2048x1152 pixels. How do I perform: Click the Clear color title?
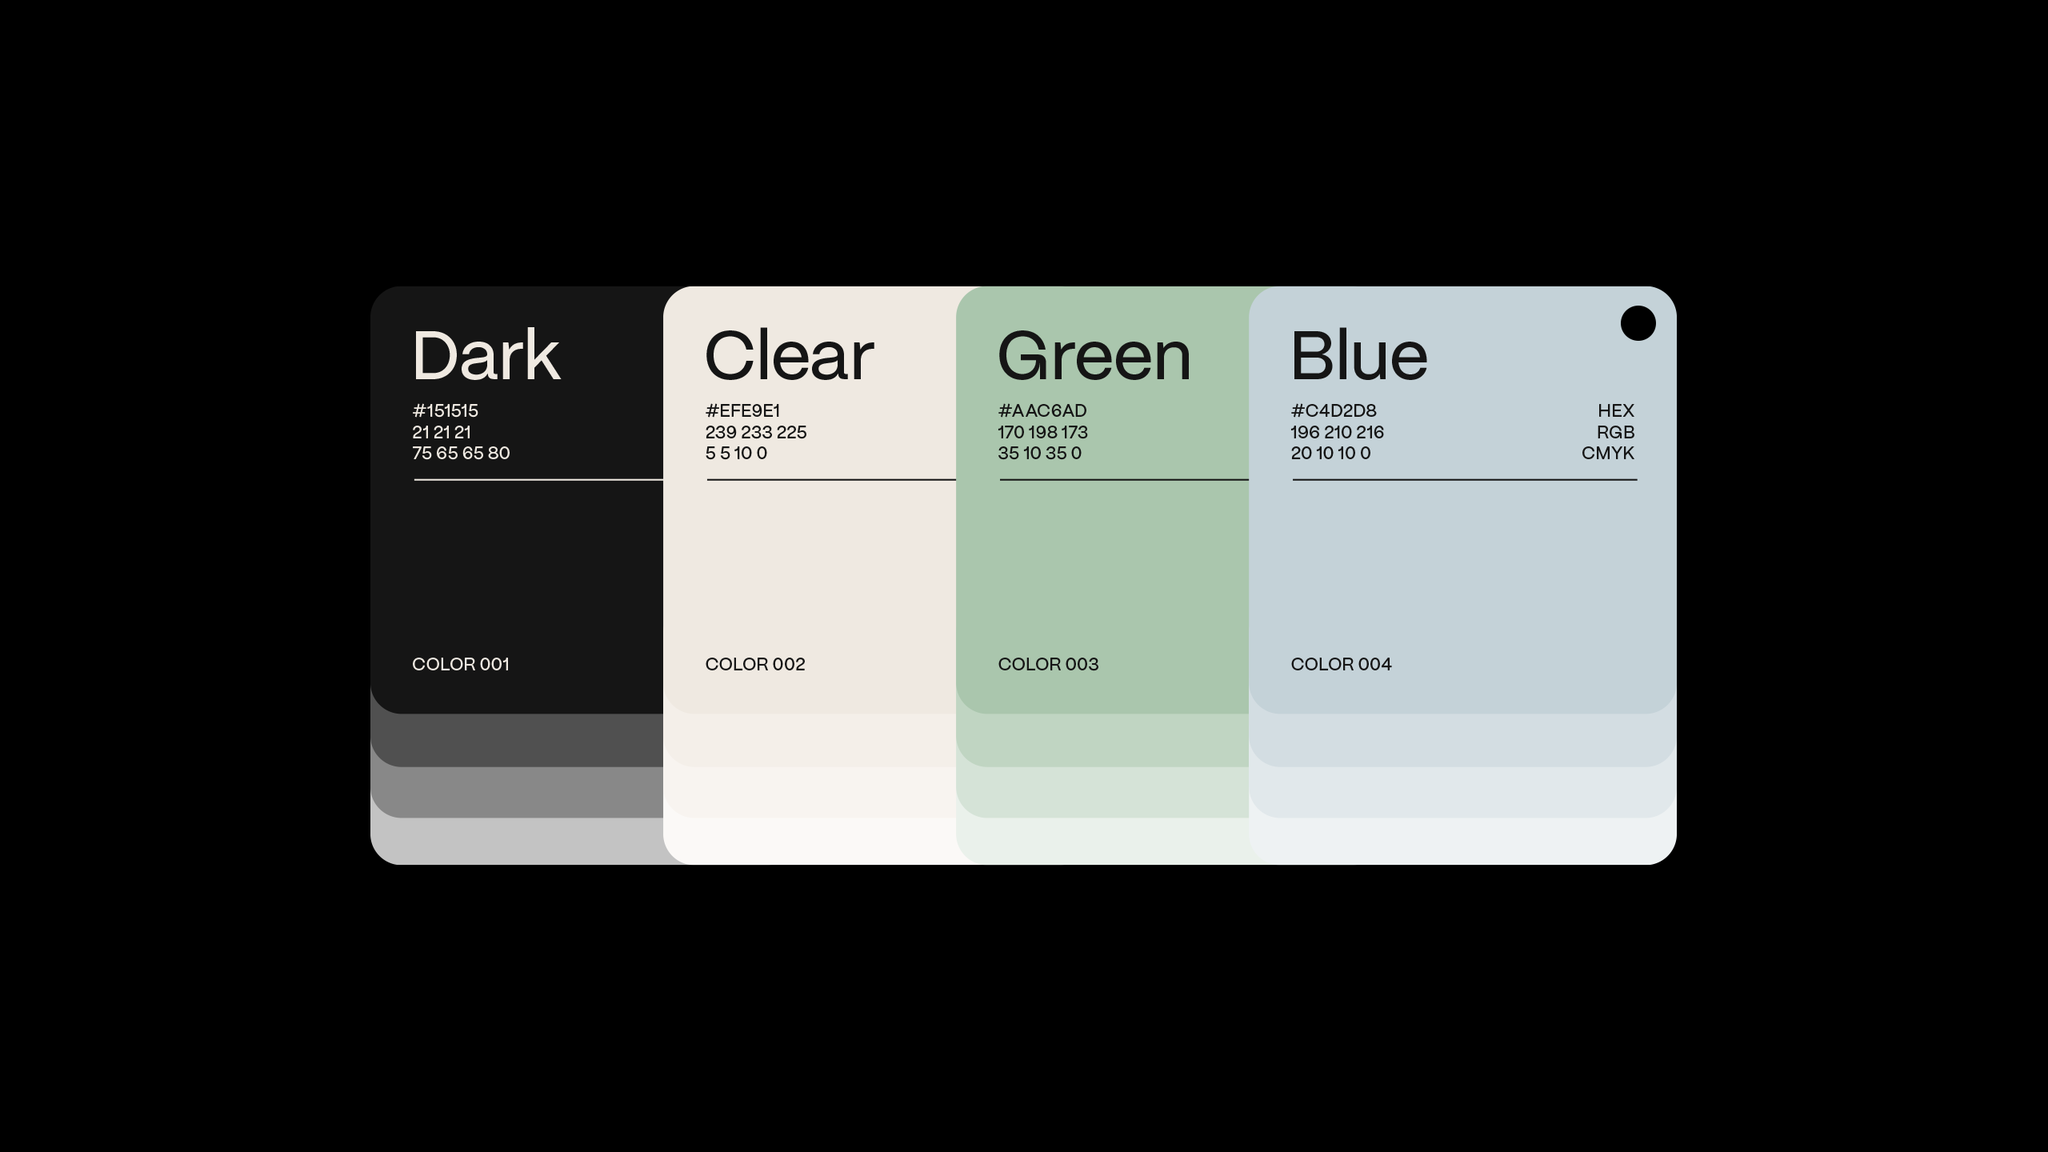(789, 356)
